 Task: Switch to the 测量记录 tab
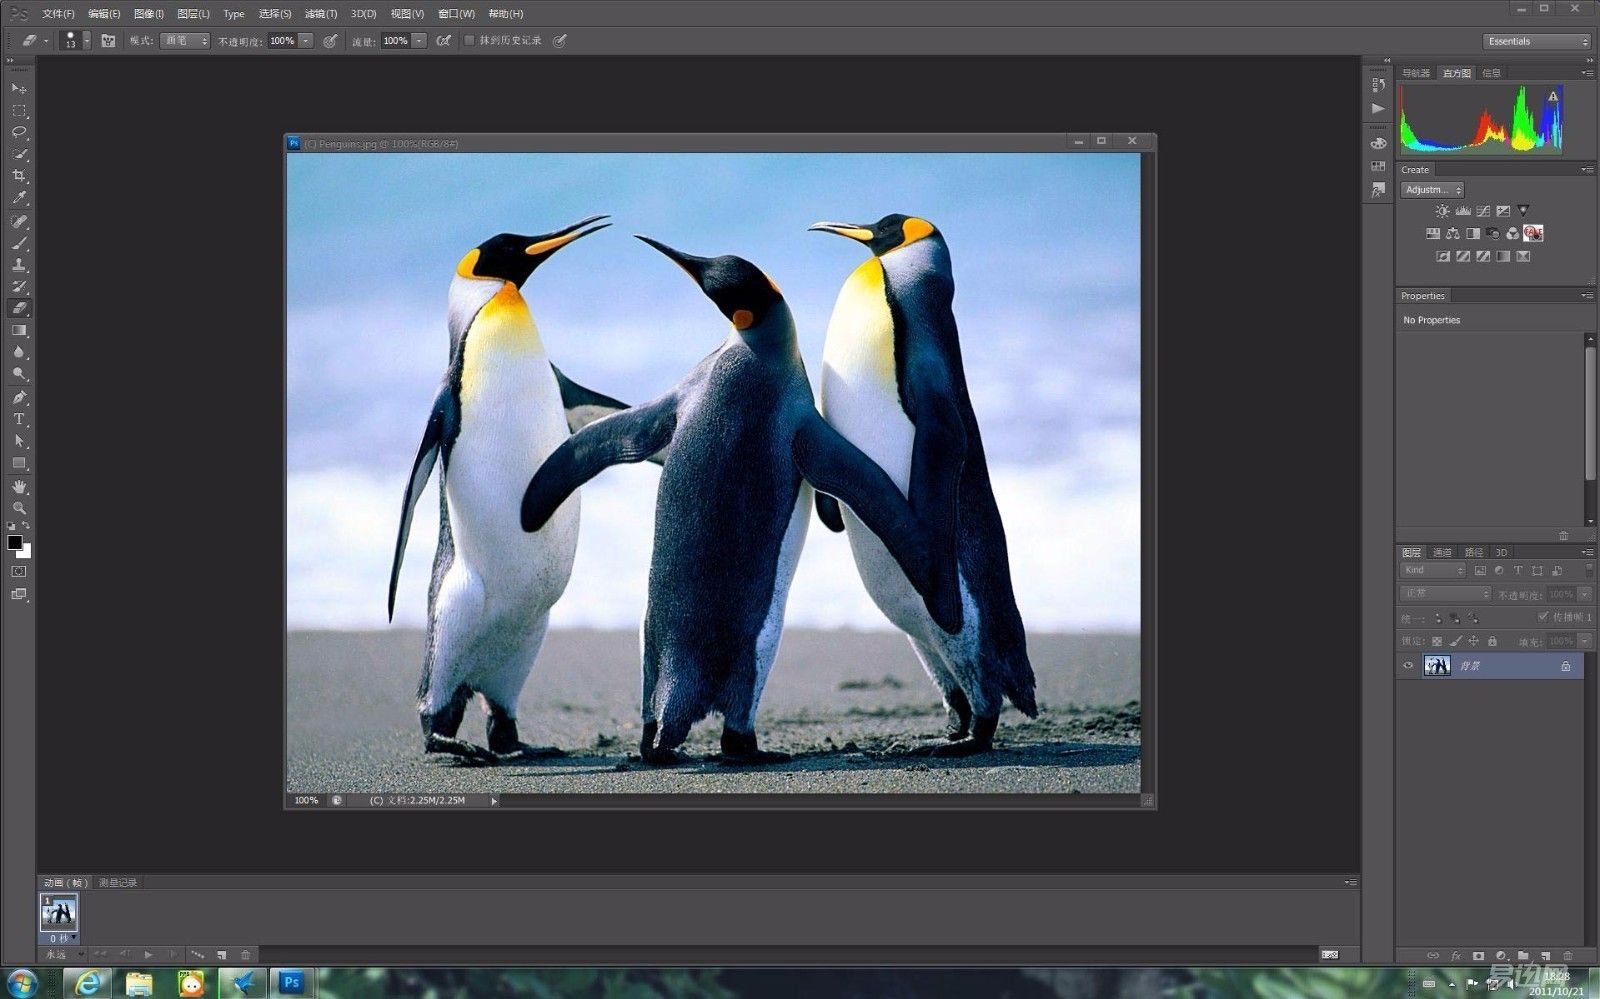[x=118, y=883]
